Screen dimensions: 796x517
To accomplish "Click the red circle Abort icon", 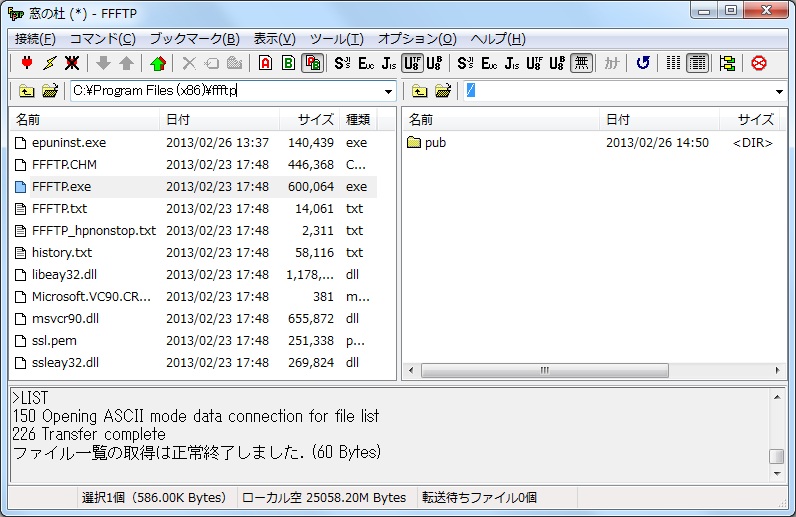I will [x=759, y=63].
